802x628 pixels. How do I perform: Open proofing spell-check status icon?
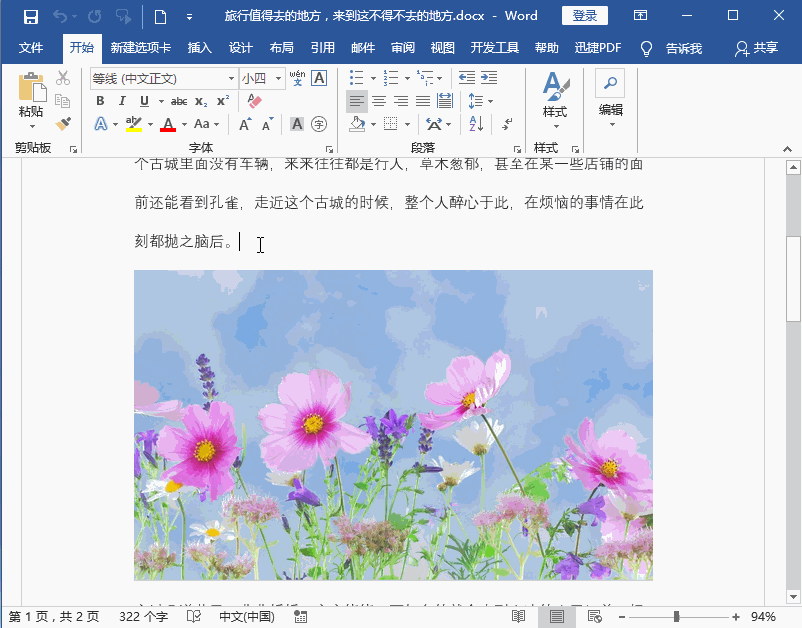193,617
